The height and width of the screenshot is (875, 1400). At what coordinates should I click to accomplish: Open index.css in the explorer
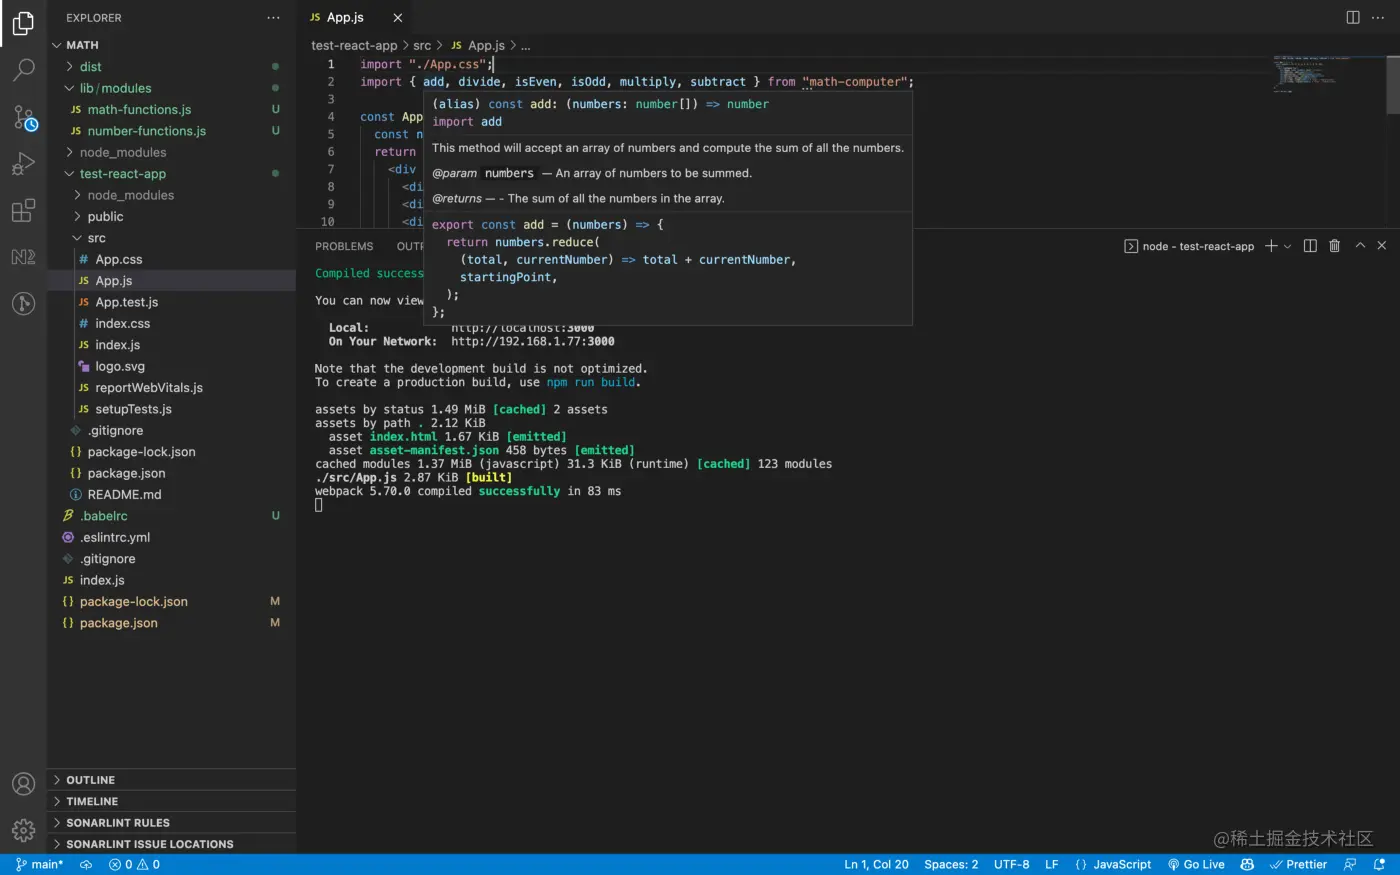pos(171,324)
